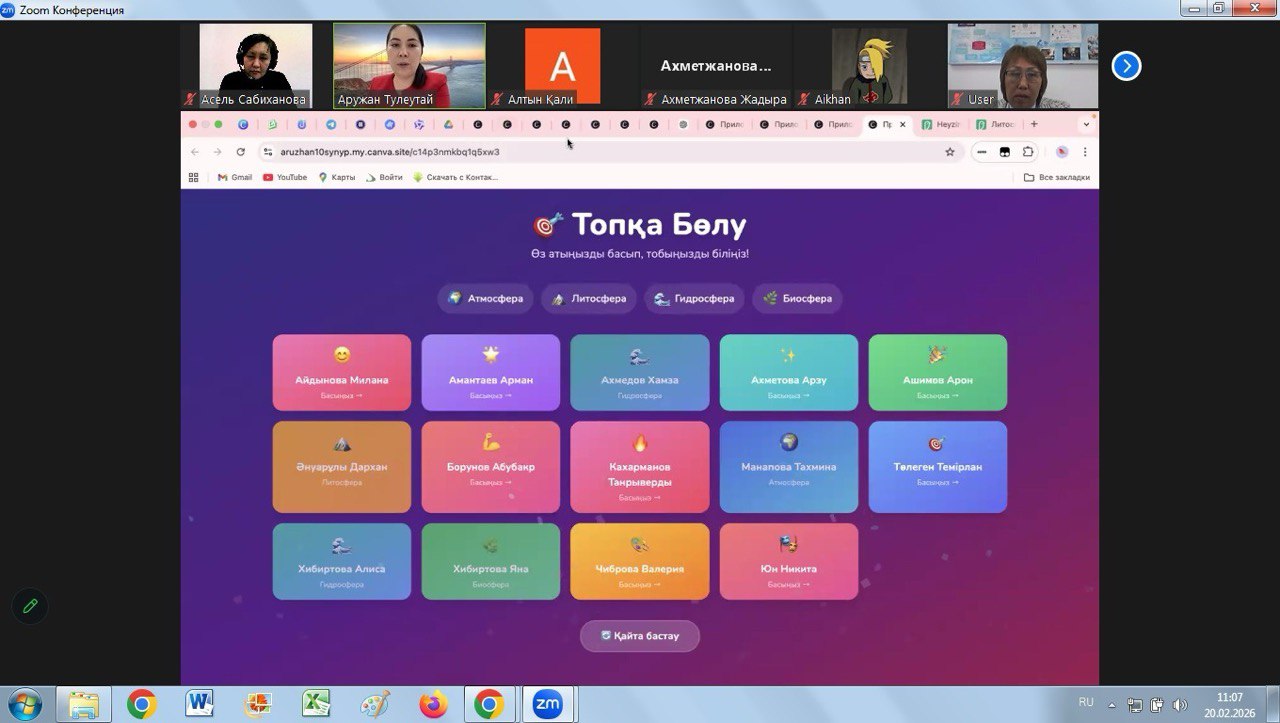Open the Все закладки bookmarks folder
The width and height of the screenshot is (1280, 723).
(1056, 177)
